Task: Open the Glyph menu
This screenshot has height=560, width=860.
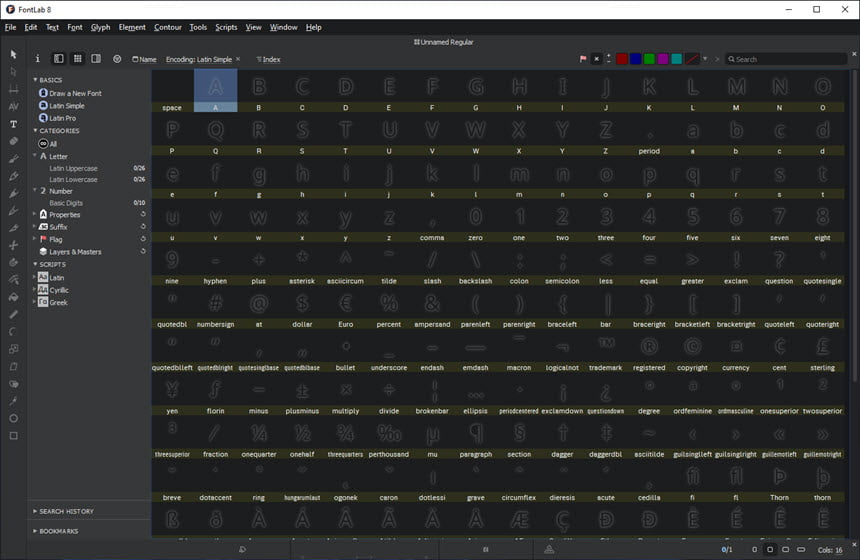Action: [100, 27]
